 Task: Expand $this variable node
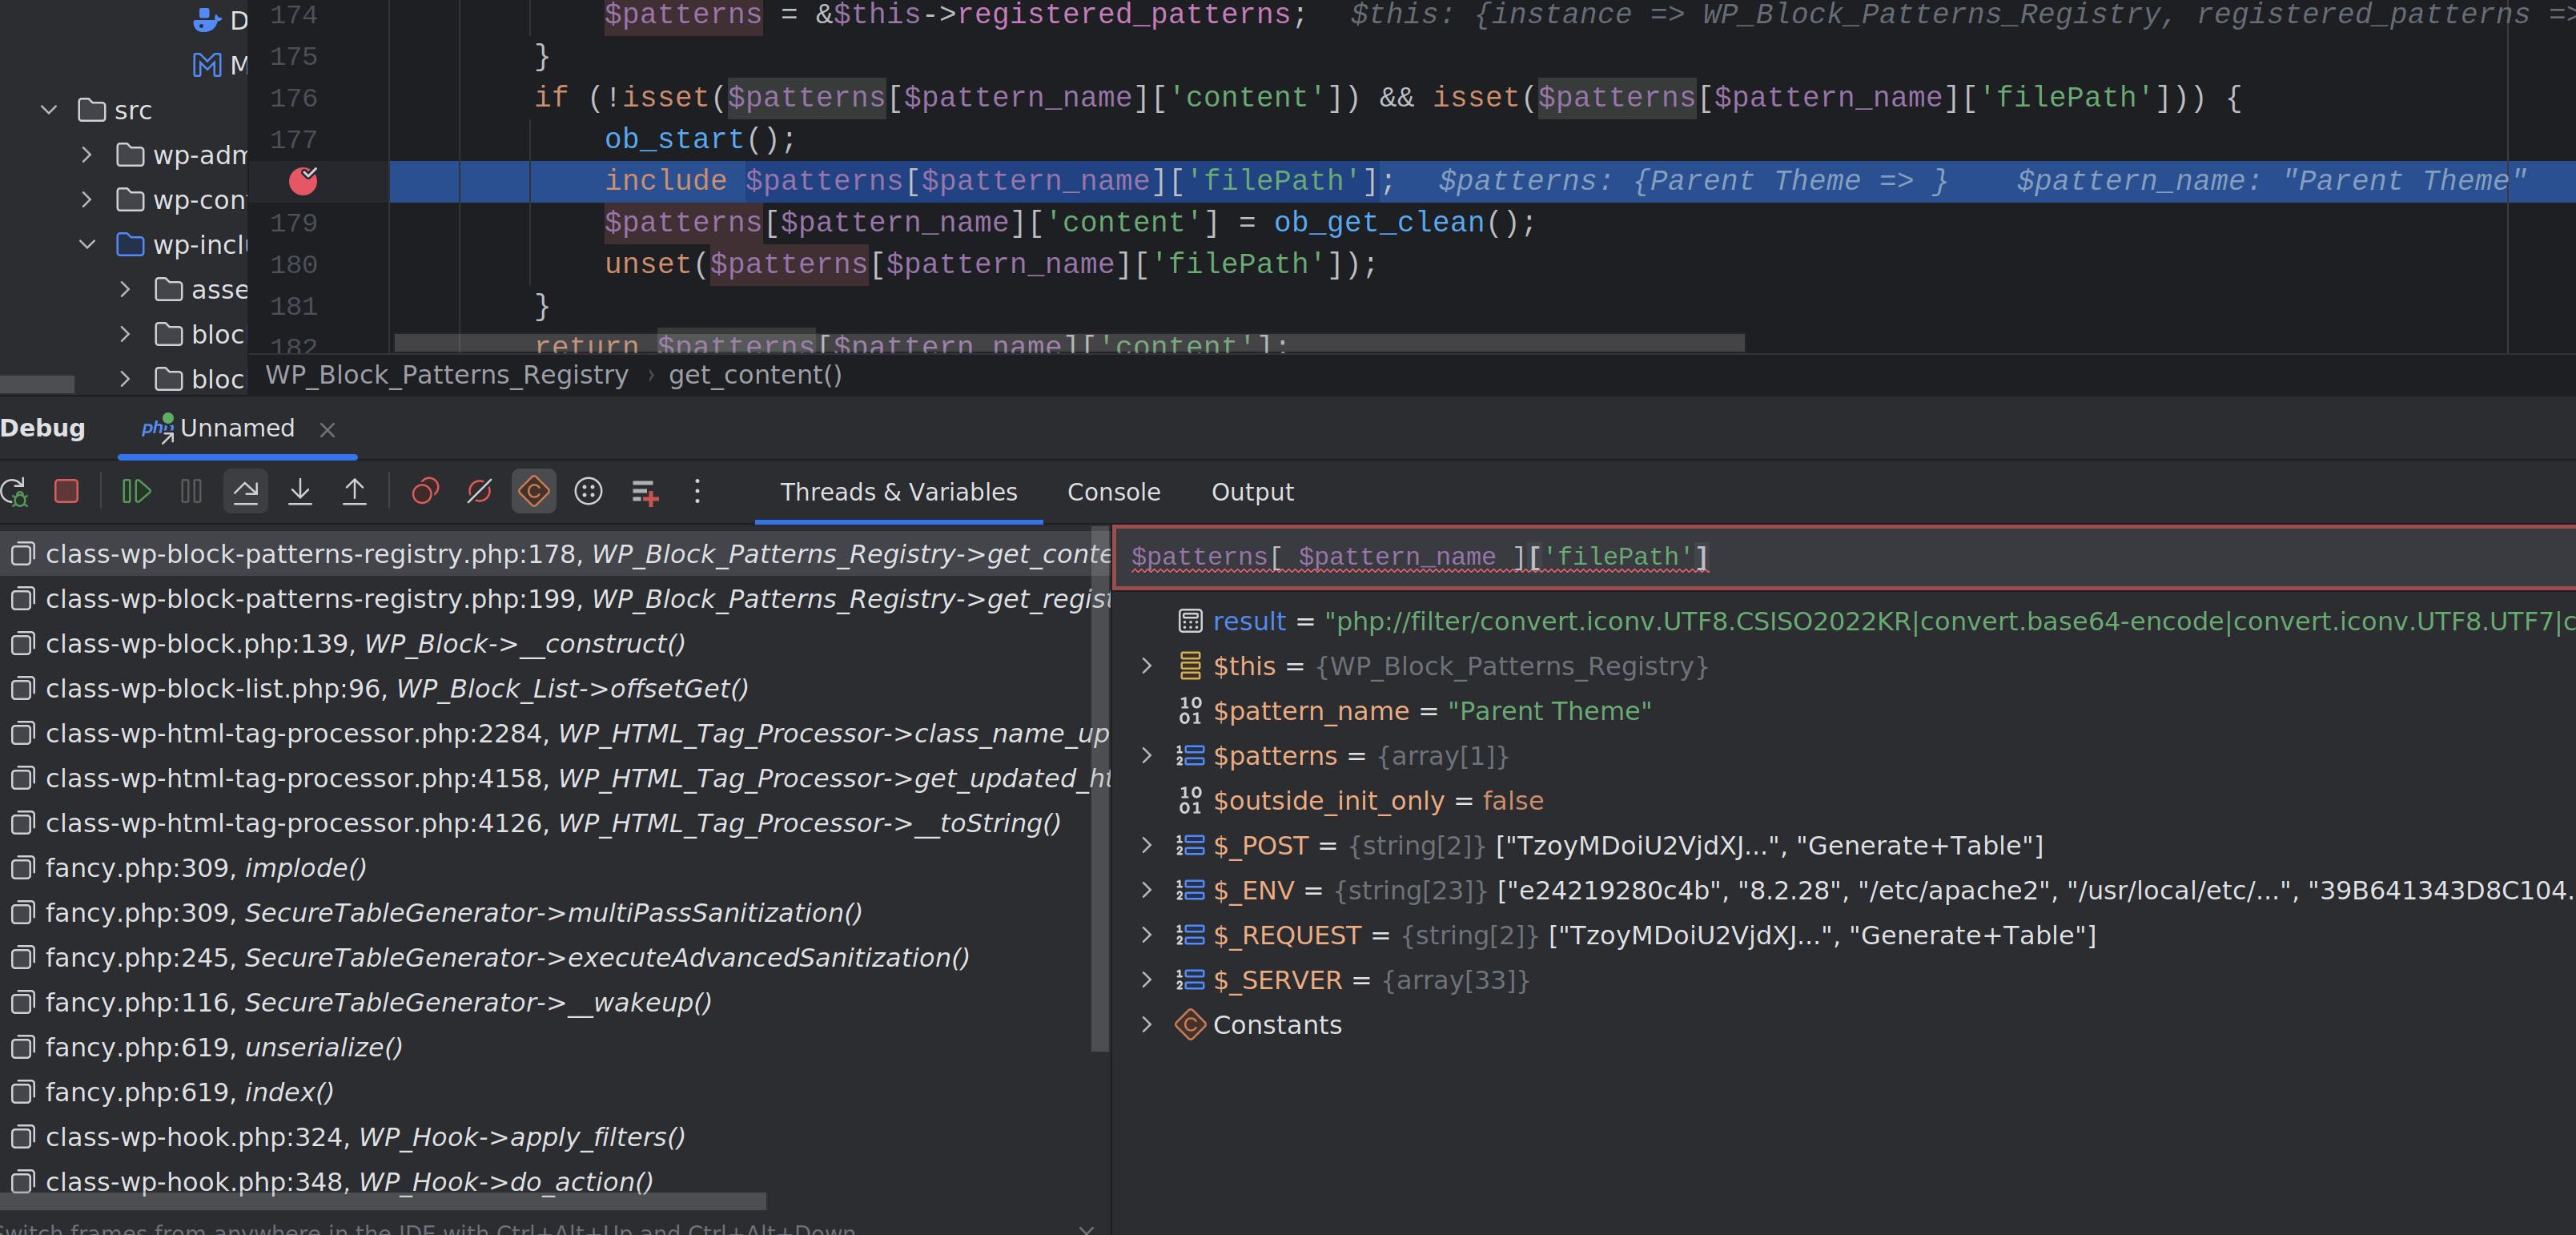coord(1147,666)
